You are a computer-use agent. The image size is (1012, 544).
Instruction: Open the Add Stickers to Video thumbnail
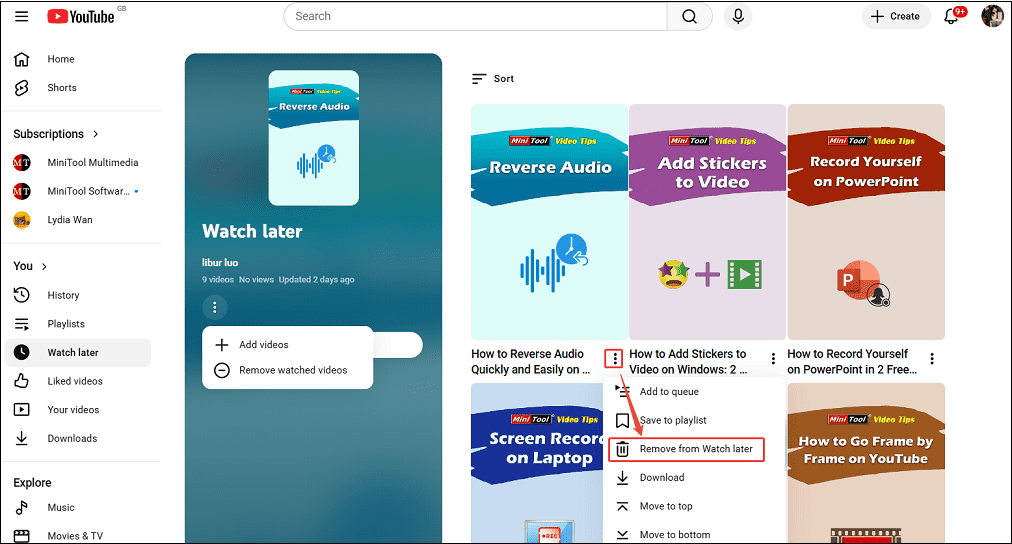[707, 222]
